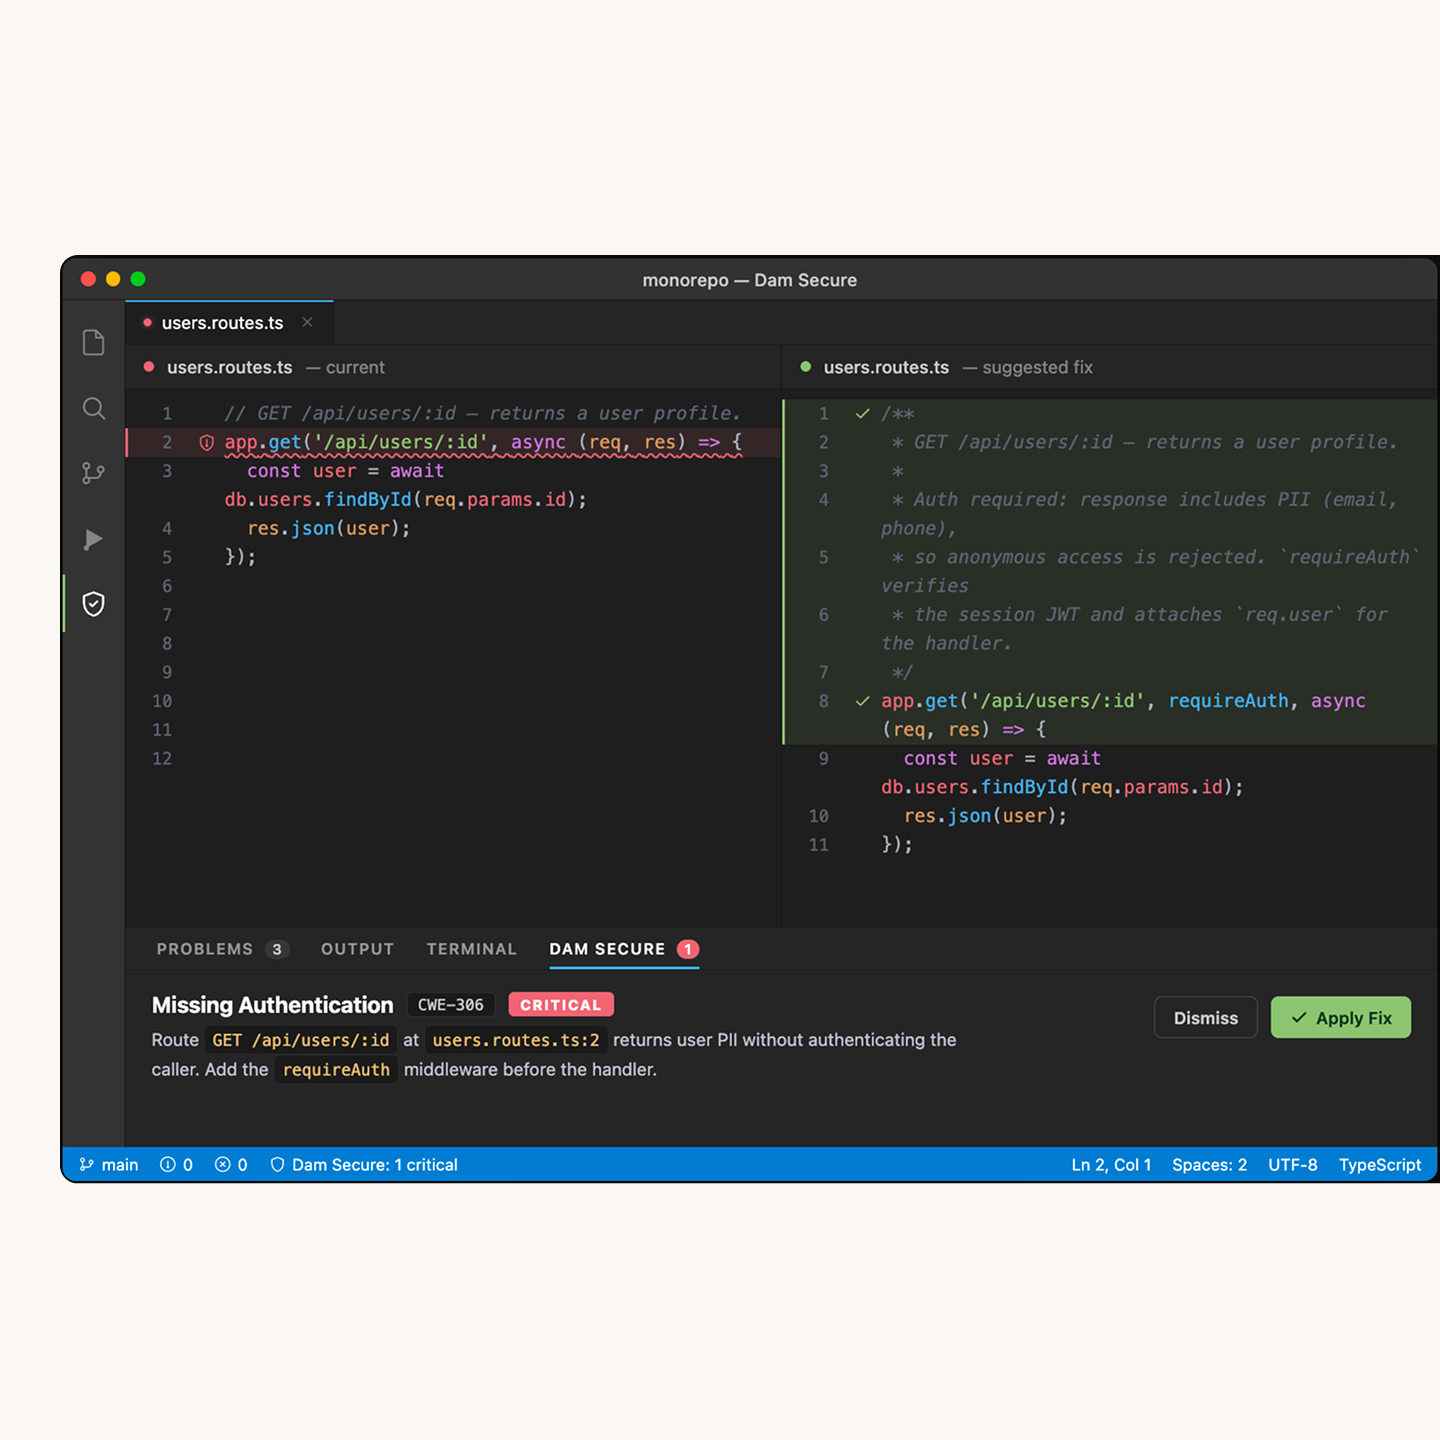Screen dimensions: 1440x1440
Task: Click res.json(user) in the current pane
Action: [329, 528]
